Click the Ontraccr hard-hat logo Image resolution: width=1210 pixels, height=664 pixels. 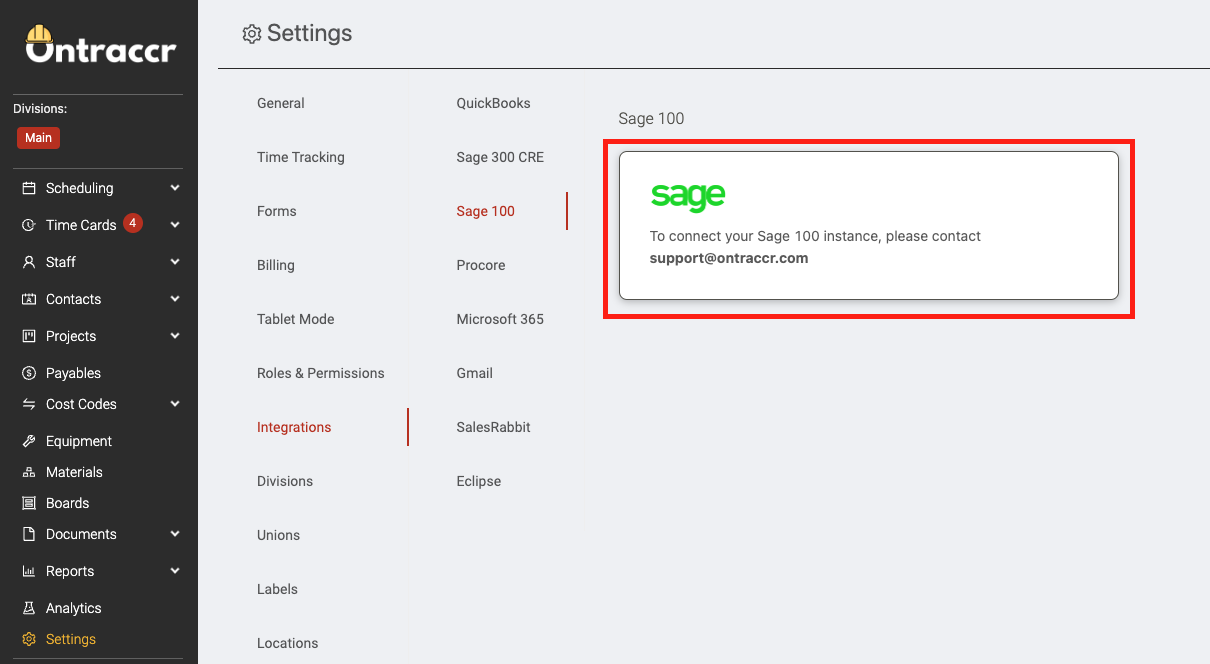[x=101, y=45]
